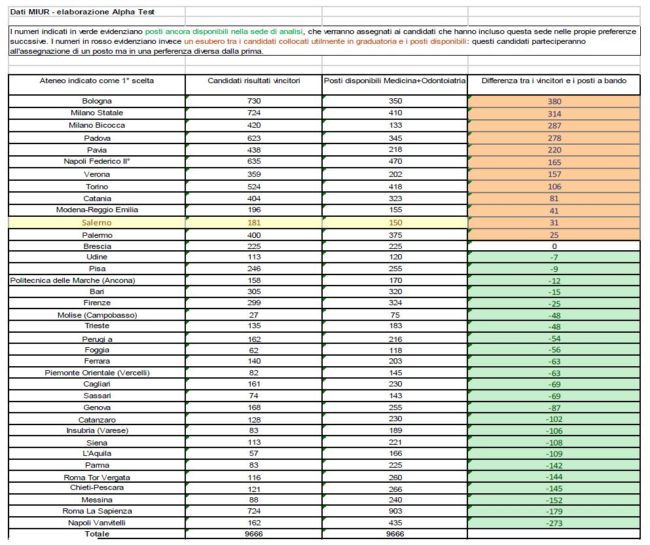
Task: Click the Salerno winners value 181
Action: 254,223
